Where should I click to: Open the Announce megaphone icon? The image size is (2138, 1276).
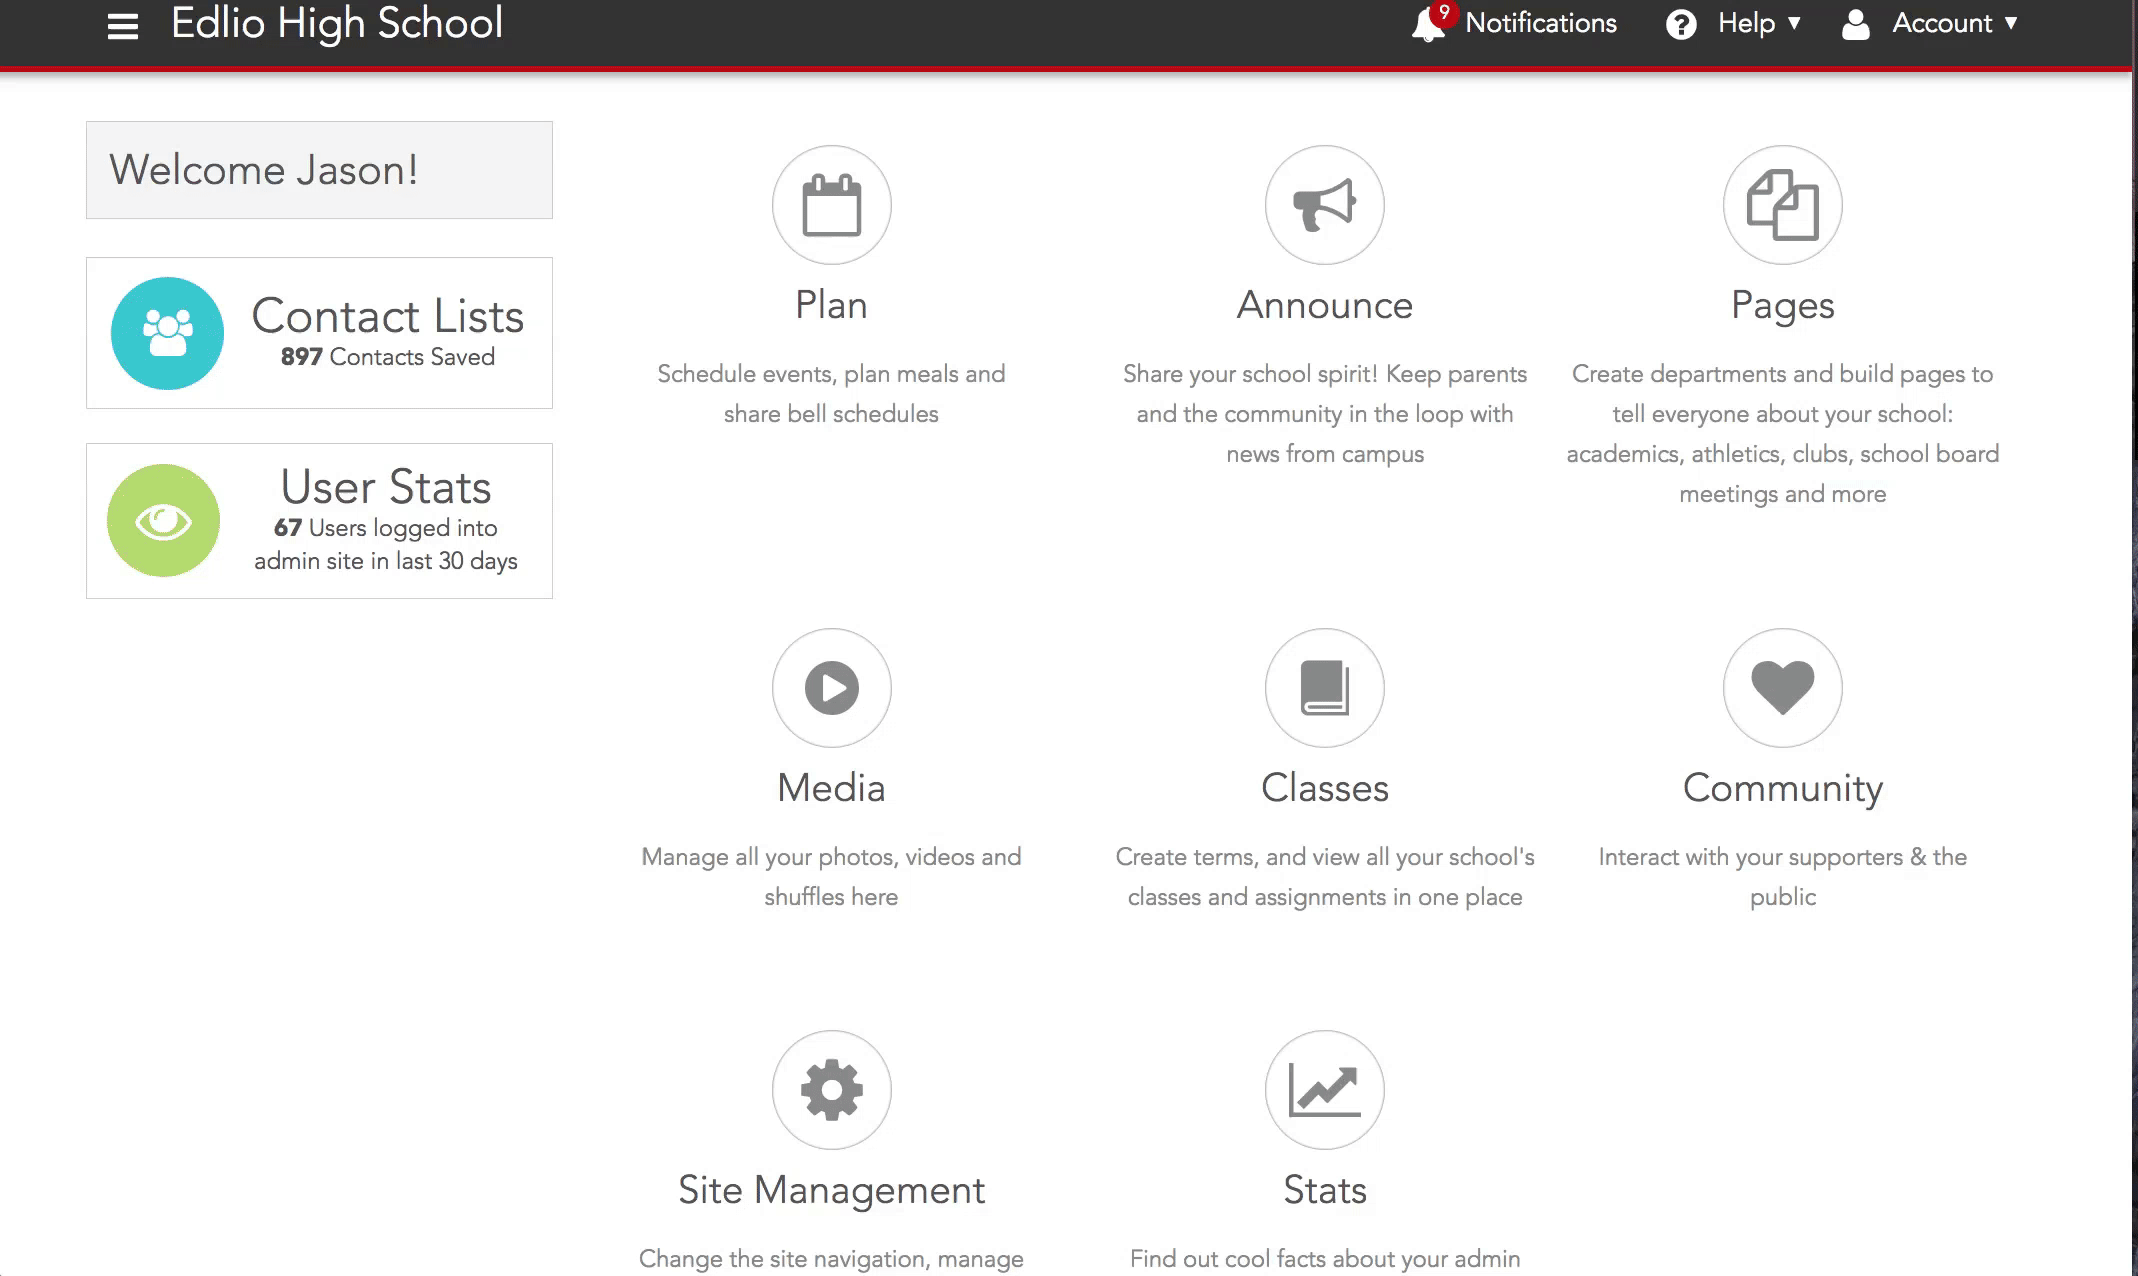1324,205
